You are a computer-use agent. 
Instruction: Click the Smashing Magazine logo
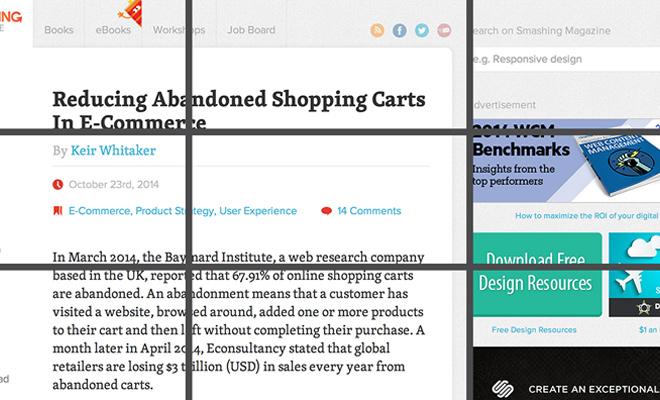pyautogui.click(x=14, y=22)
